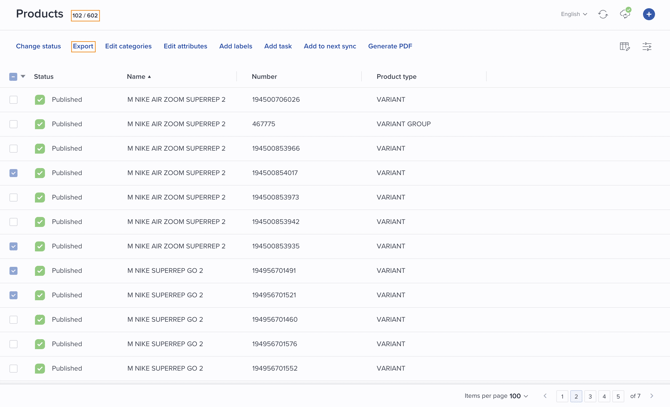This screenshot has width=670, height=407.
Task: Expand the English language dropdown
Action: [574, 15]
